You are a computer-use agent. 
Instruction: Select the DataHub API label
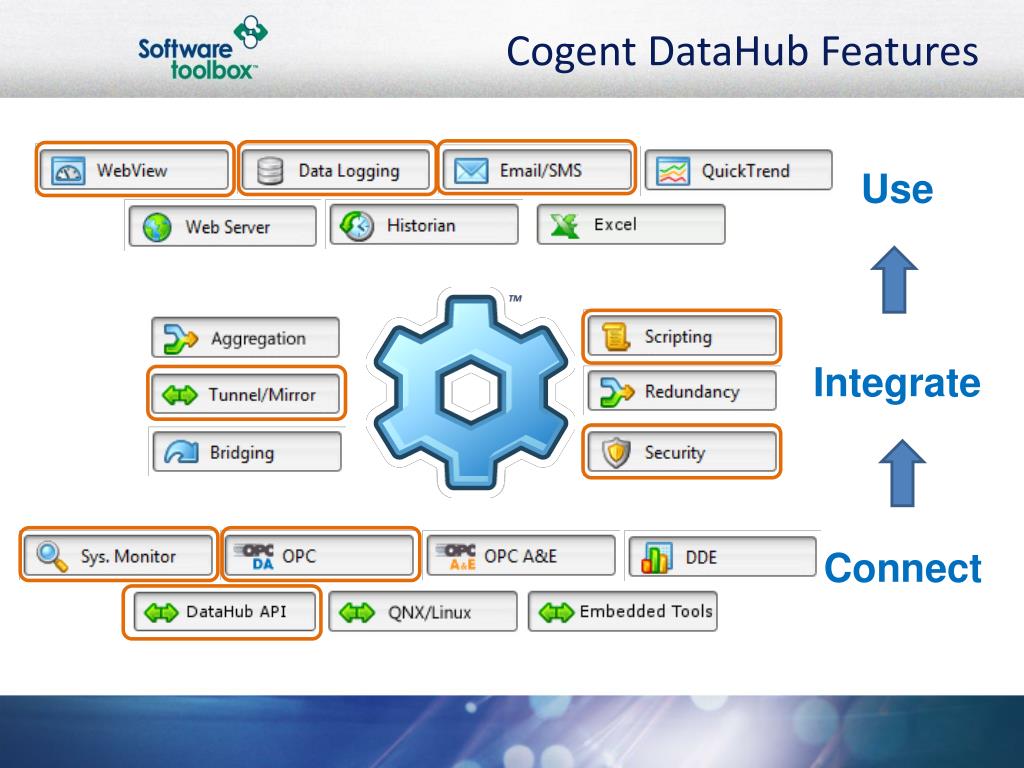coord(236,612)
